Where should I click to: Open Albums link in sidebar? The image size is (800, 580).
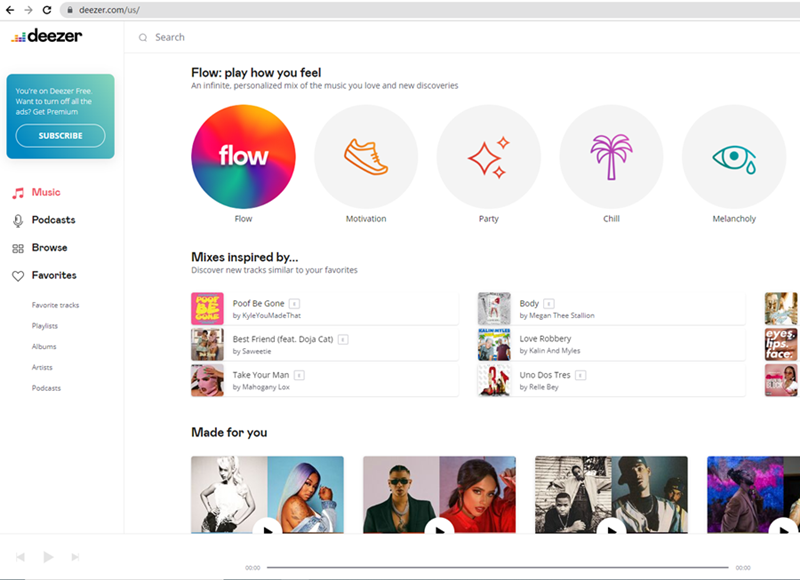pyautogui.click(x=44, y=346)
